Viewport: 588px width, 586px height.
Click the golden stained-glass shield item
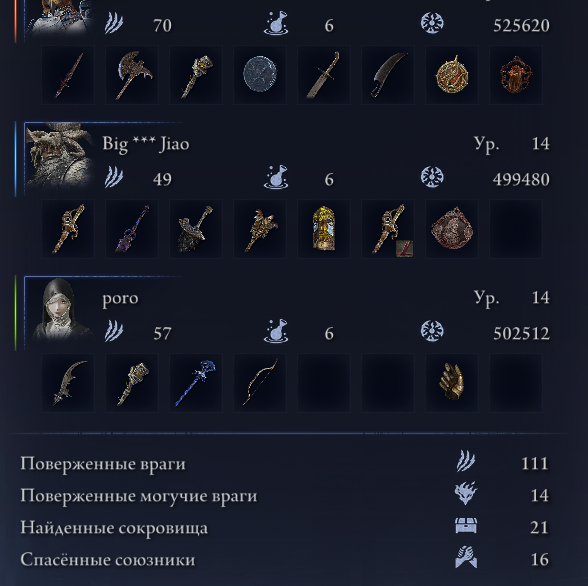(324, 229)
